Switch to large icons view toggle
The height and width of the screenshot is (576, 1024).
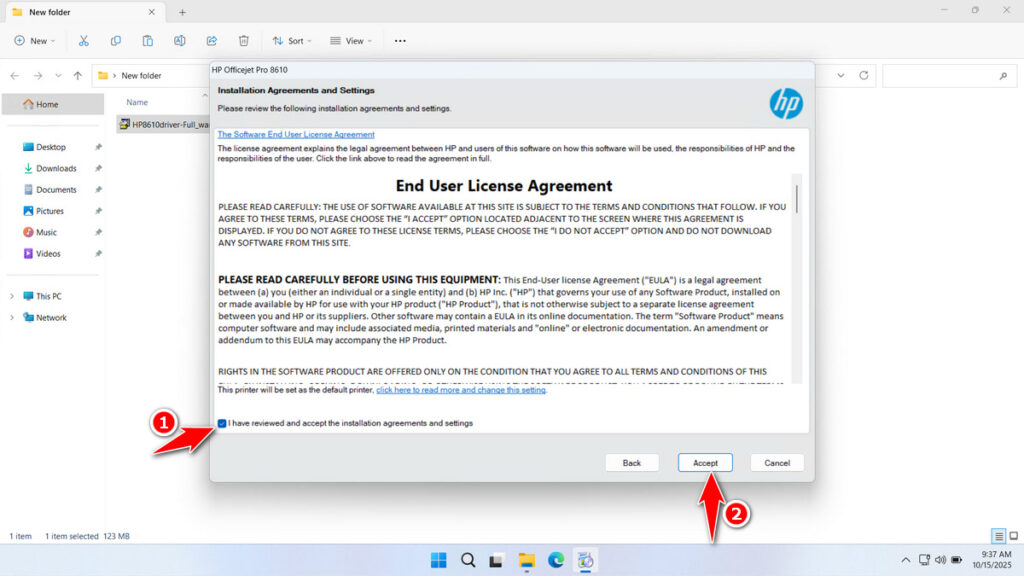pyautogui.click(x=1013, y=536)
